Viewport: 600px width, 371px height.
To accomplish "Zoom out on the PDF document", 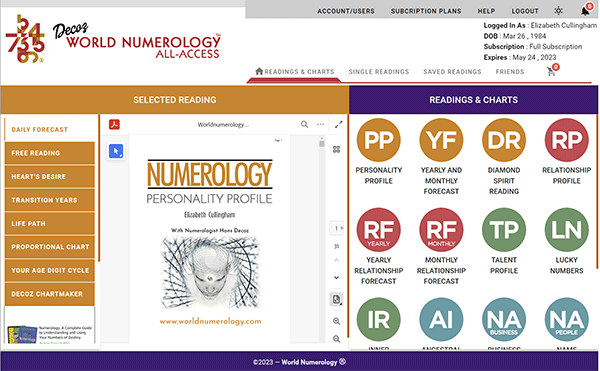I will [336, 339].
